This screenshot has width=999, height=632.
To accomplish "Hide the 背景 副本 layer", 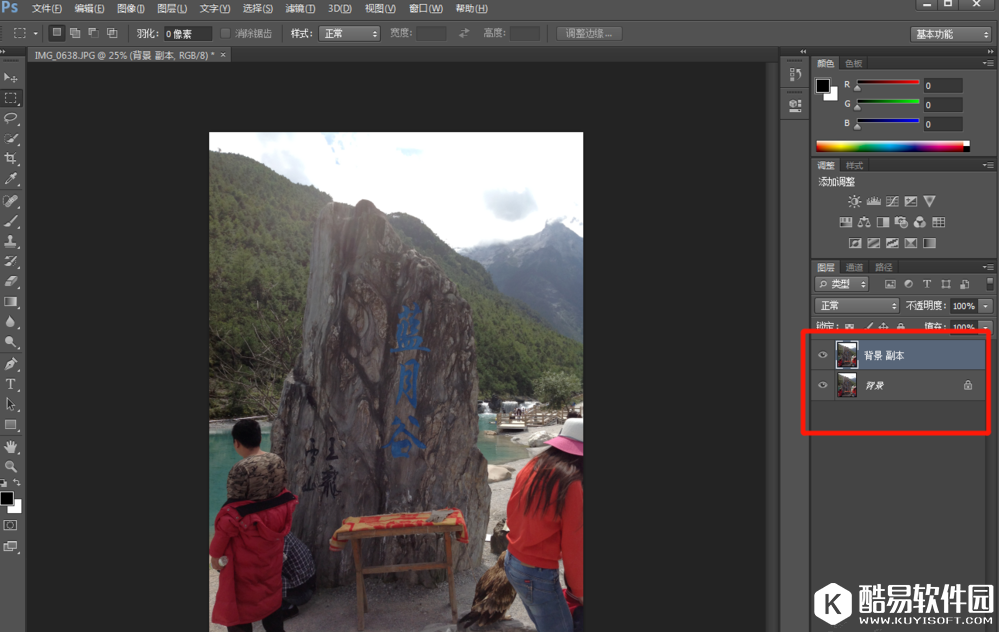I will 823,355.
